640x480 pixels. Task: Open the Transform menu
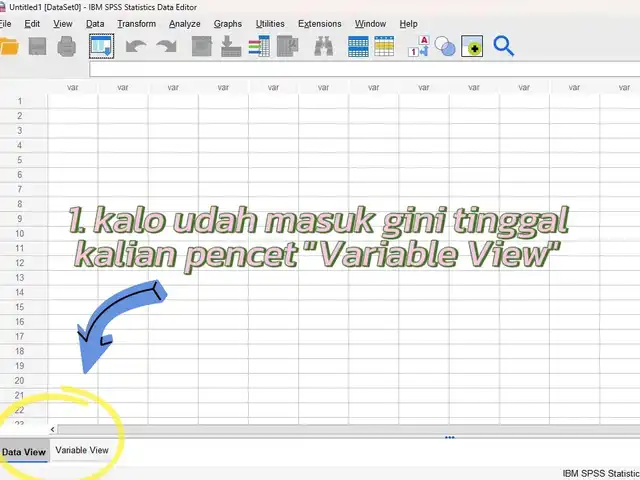click(136, 23)
